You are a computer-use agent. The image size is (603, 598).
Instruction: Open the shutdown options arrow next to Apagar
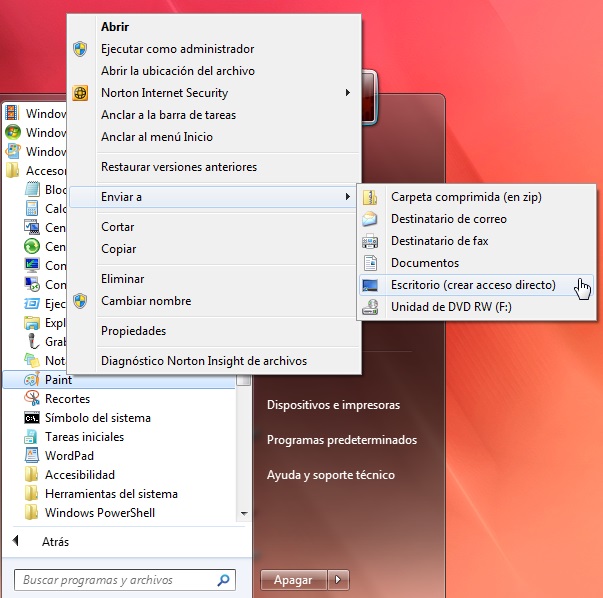(x=338, y=580)
